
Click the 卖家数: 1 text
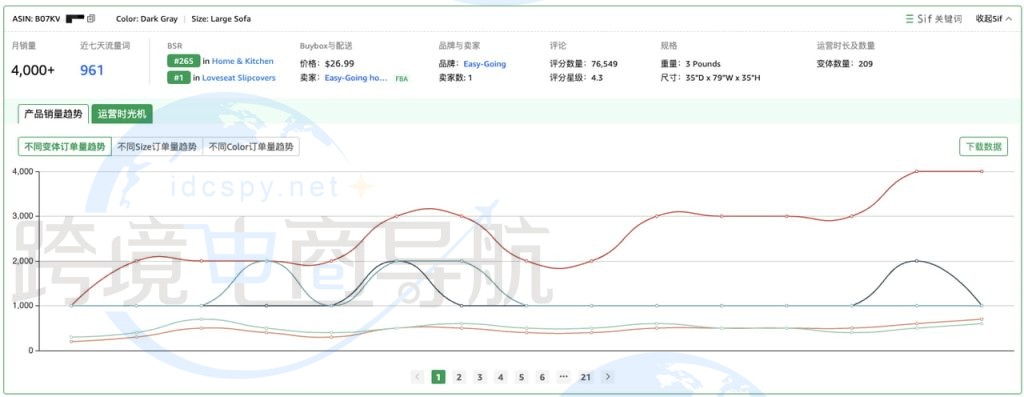pos(455,78)
